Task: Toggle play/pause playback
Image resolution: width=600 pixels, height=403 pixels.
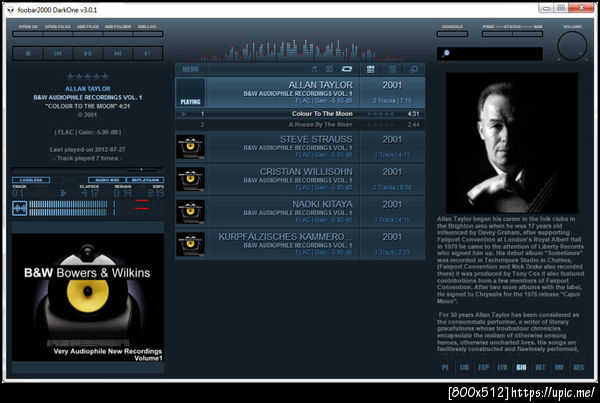Action: [x=88, y=54]
